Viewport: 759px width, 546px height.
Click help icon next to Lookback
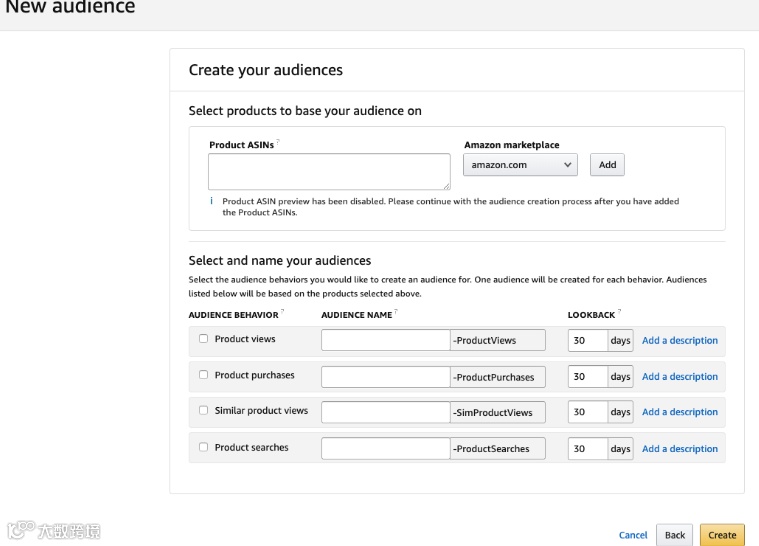[x=619, y=312]
